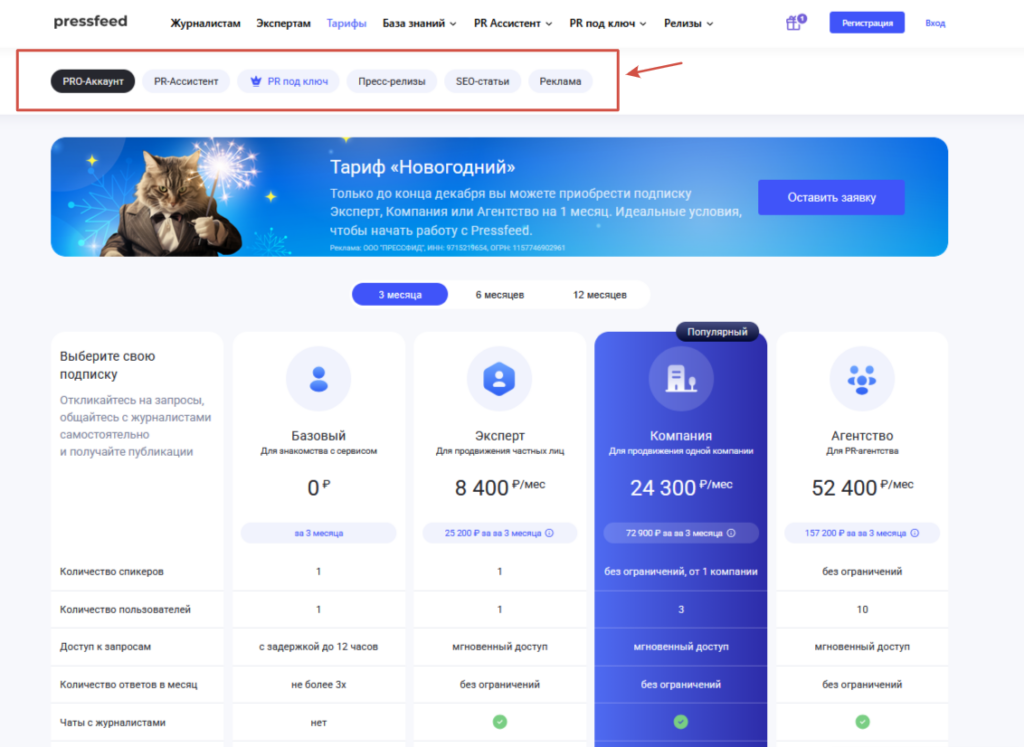Click the Агентство plan group icon
The height and width of the screenshot is (747, 1024).
point(862,379)
